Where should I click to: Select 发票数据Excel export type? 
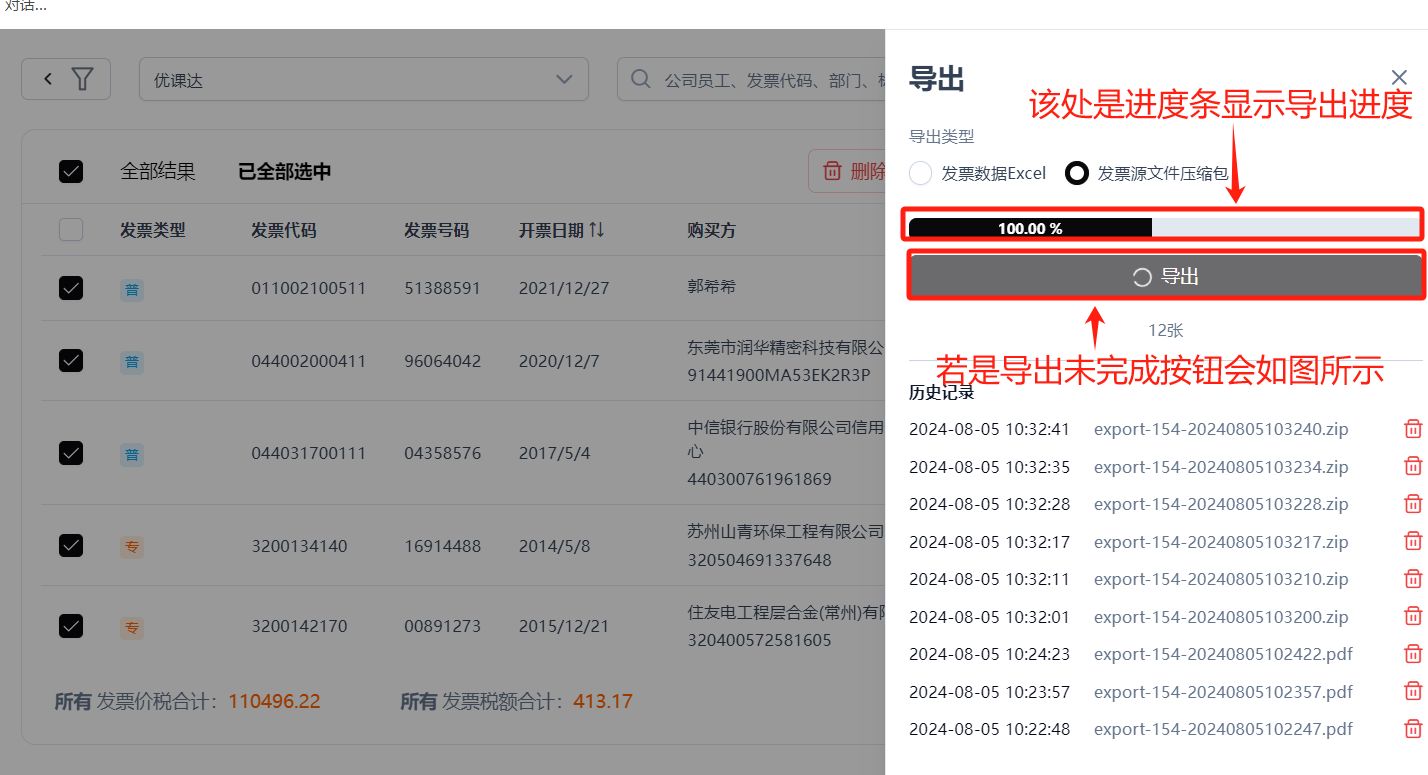[x=920, y=173]
